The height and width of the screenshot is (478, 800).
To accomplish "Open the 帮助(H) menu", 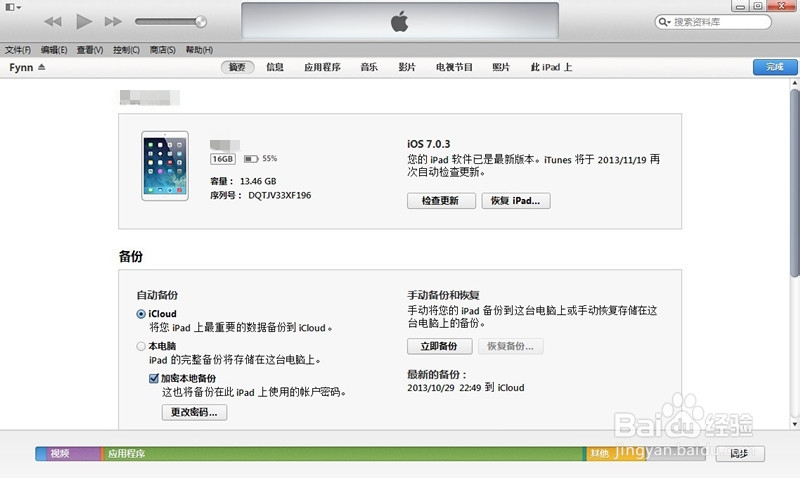I will tap(199, 50).
